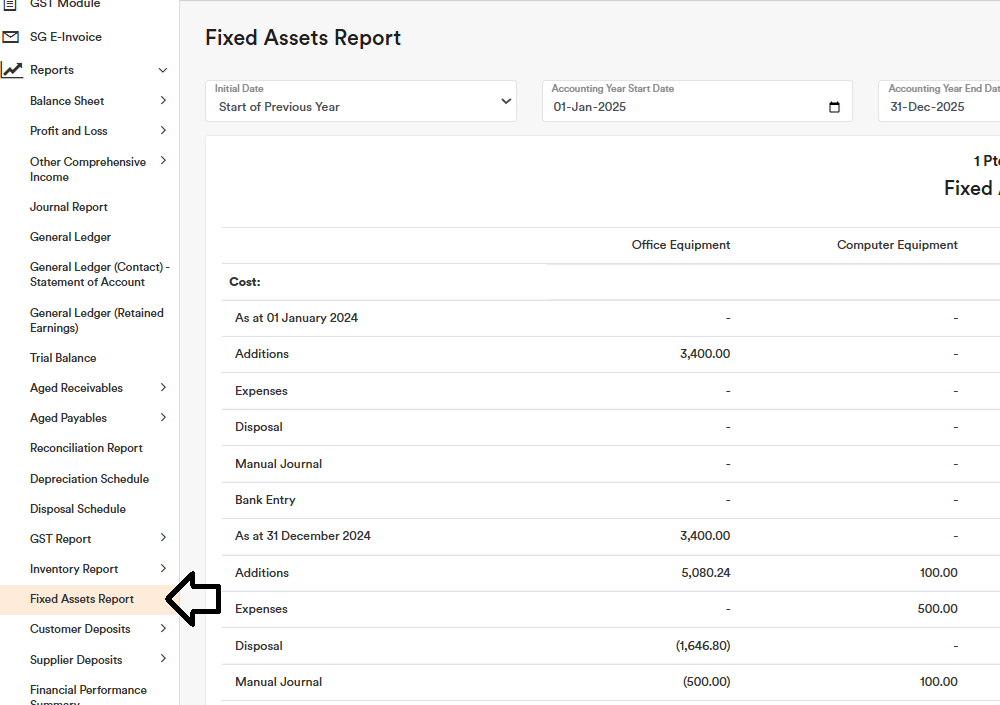Click the Accounting Year Start Date field
The width and height of the screenshot is (1000, 705).
click(x=680, y=107)
